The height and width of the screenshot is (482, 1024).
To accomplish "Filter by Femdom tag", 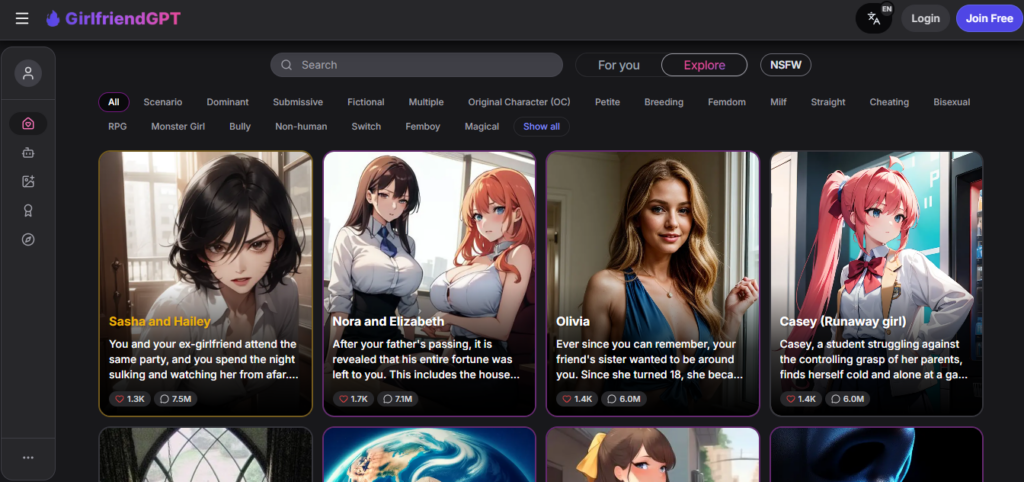I will 727,102.
